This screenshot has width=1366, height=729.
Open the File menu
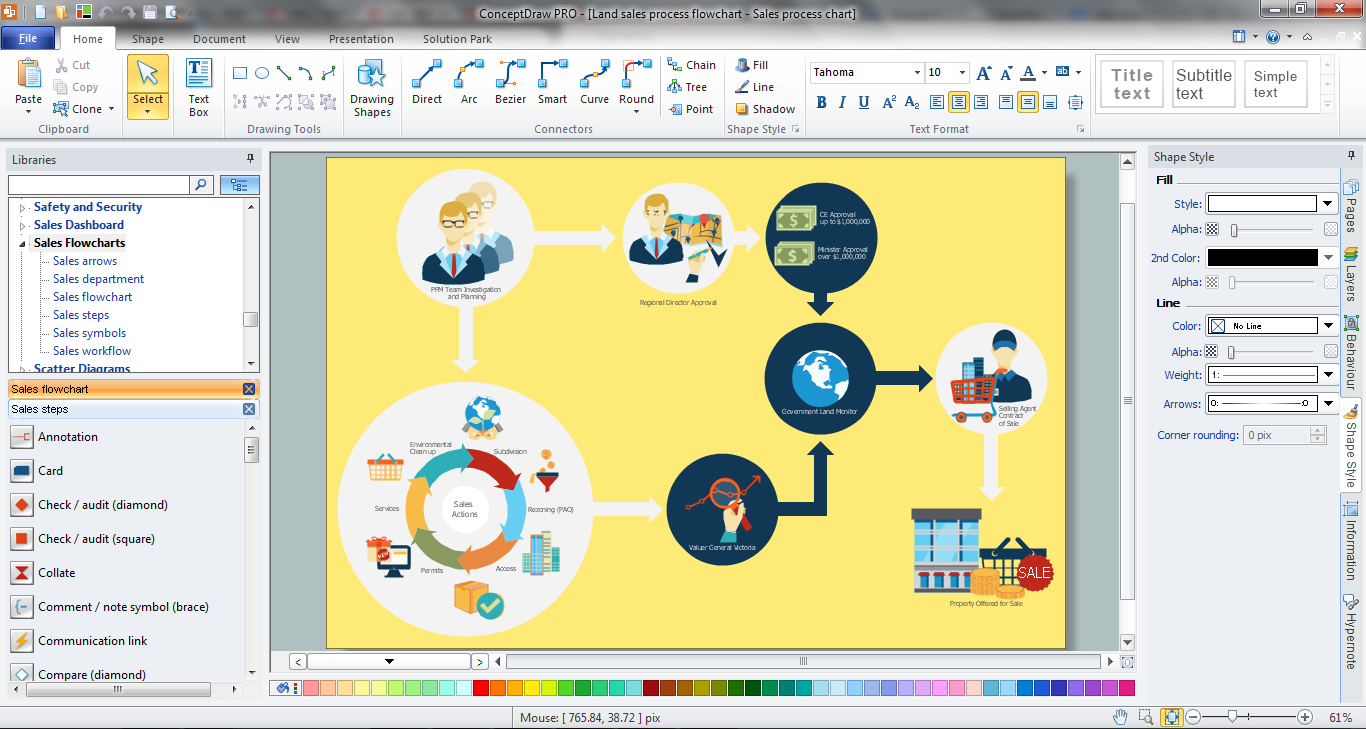28,39
